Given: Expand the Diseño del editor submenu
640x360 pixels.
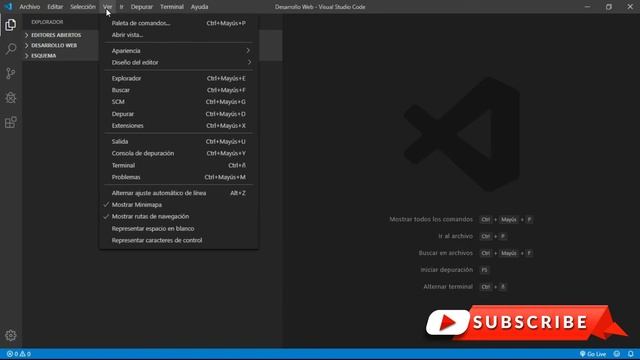Looking at the screenshot, I should point(179,62).
